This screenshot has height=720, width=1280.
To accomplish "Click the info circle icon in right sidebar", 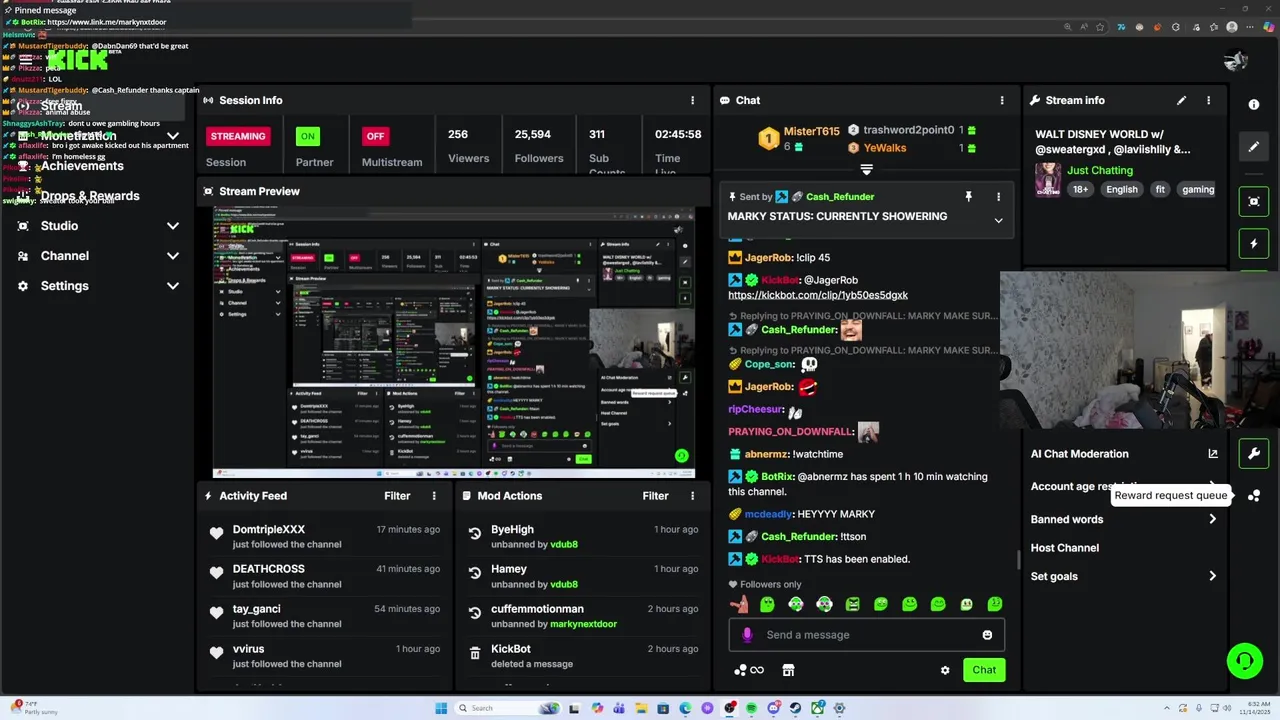I will 1254,104.
